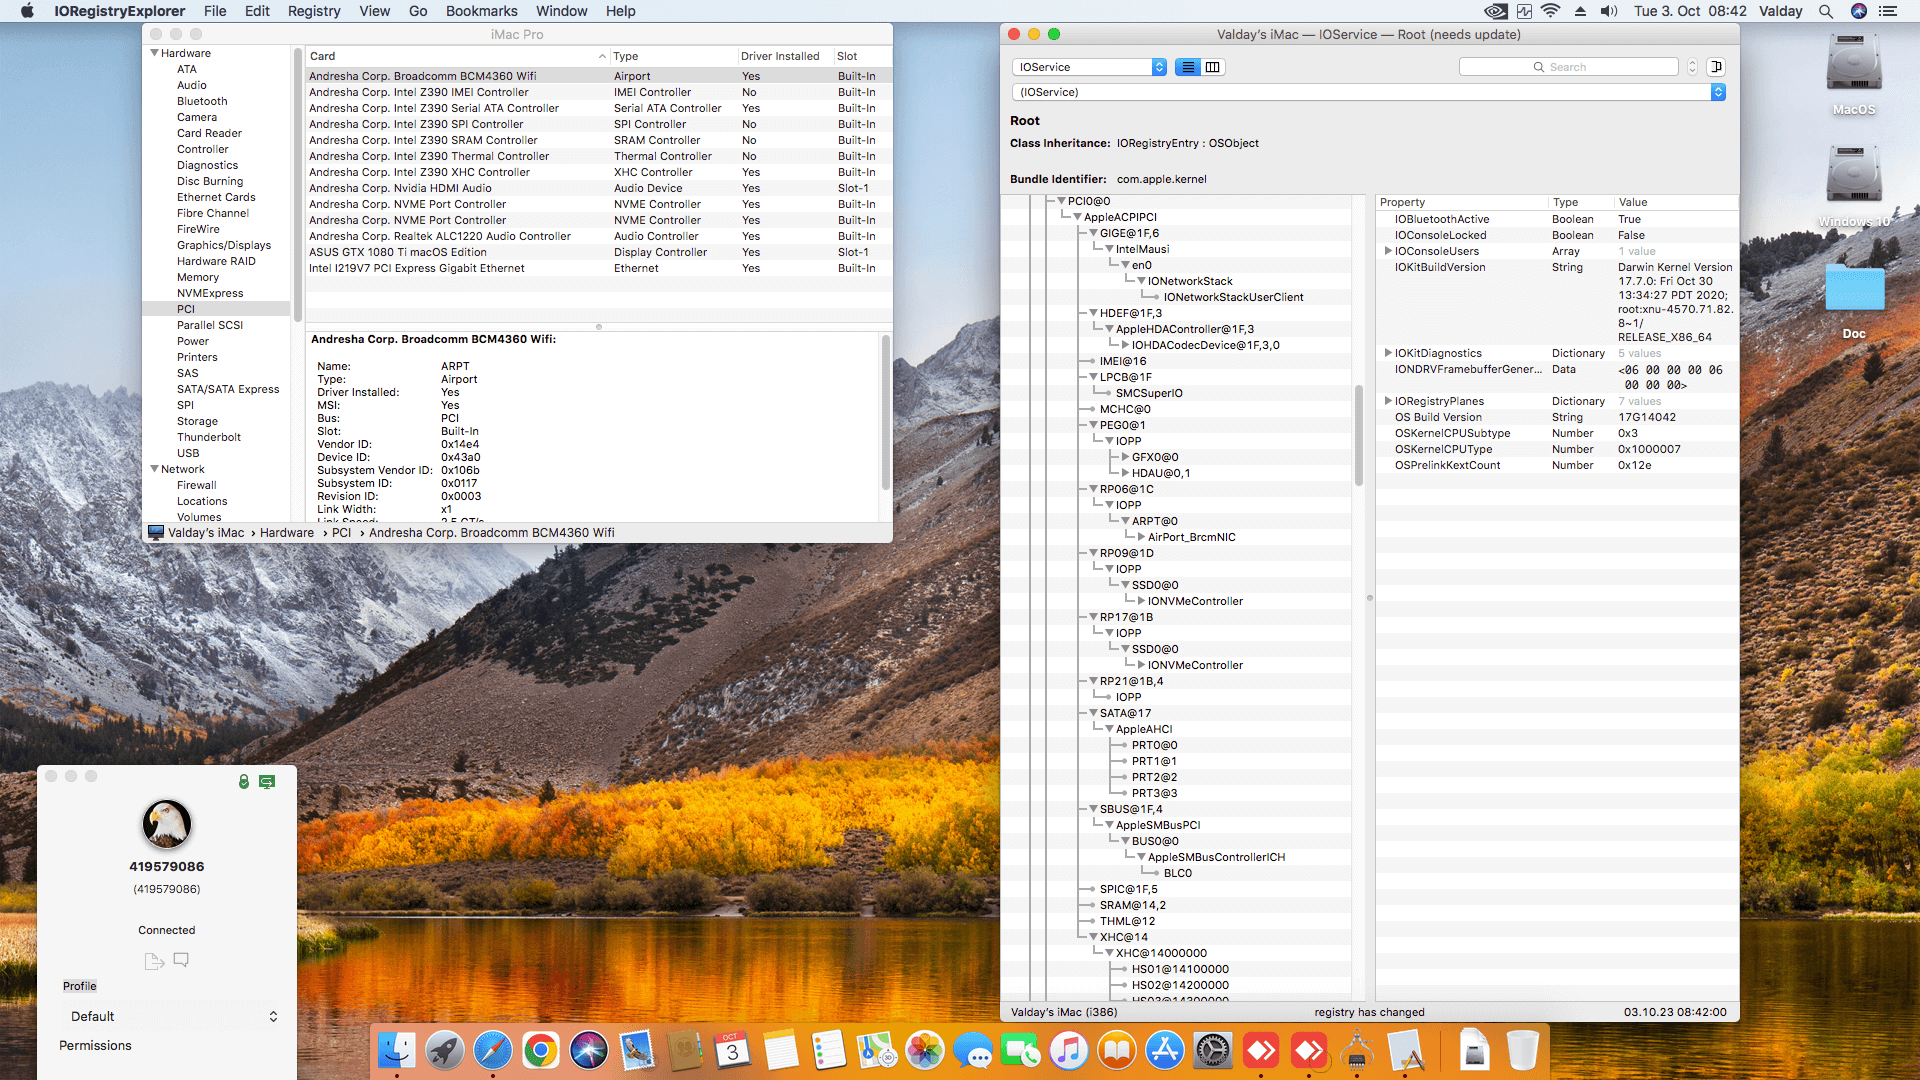Viewport: 1920px width, 1080px height.
Task: Open the volume control in menu bar
Action: point(1609,11)
